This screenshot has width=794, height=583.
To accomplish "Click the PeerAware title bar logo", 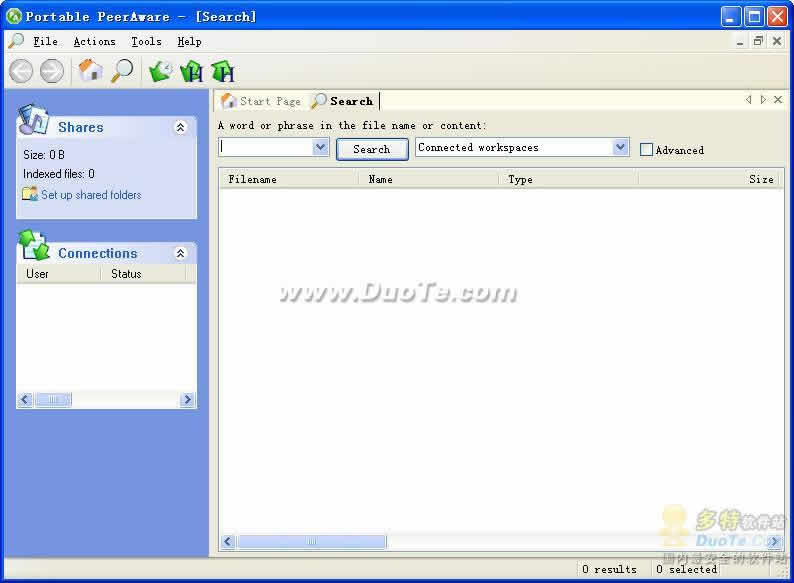I will pyautogui.click(x=14, y=16).
